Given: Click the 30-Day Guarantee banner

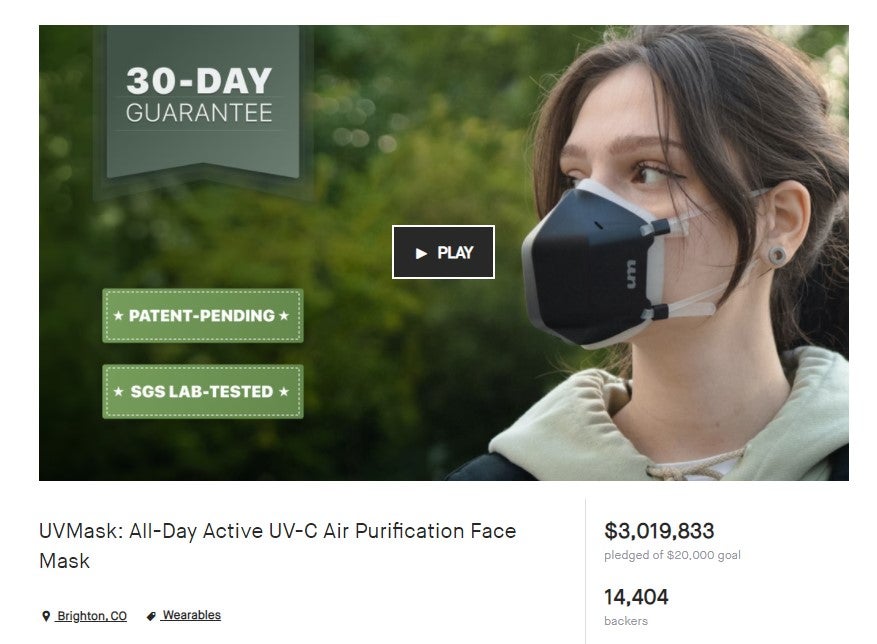Looking at the screenshot, I should coord(199,98).
